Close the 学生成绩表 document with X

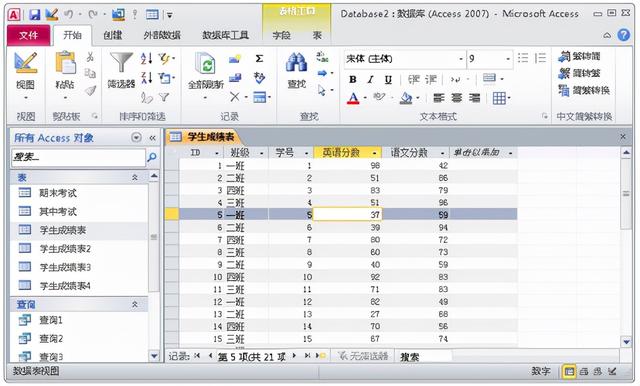623,137
